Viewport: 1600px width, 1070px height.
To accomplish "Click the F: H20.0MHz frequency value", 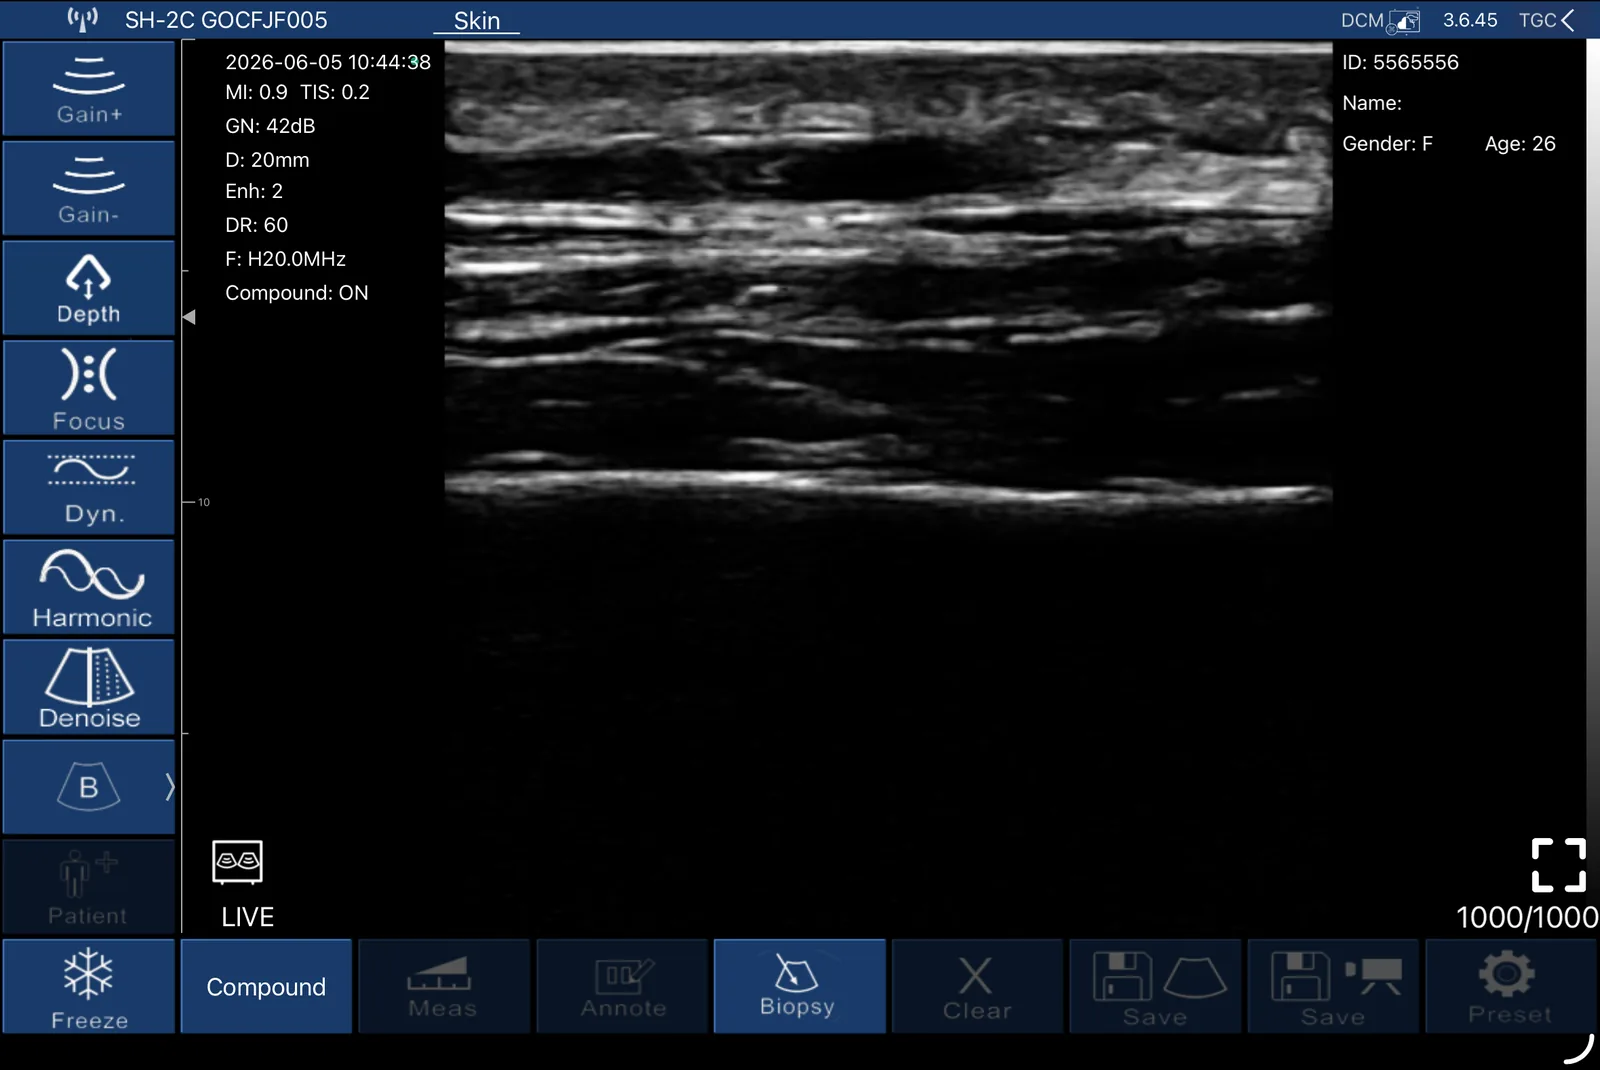I will coord(285,259).
